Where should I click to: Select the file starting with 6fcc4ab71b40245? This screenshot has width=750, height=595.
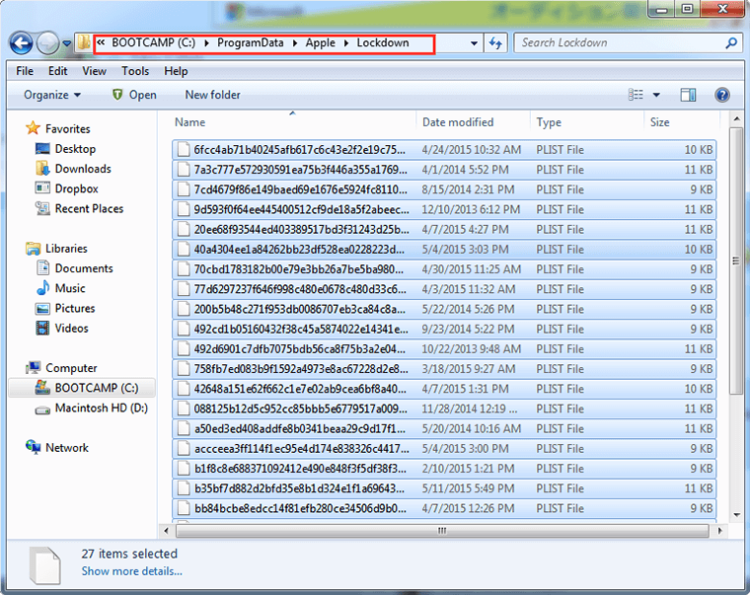[290, 149]
